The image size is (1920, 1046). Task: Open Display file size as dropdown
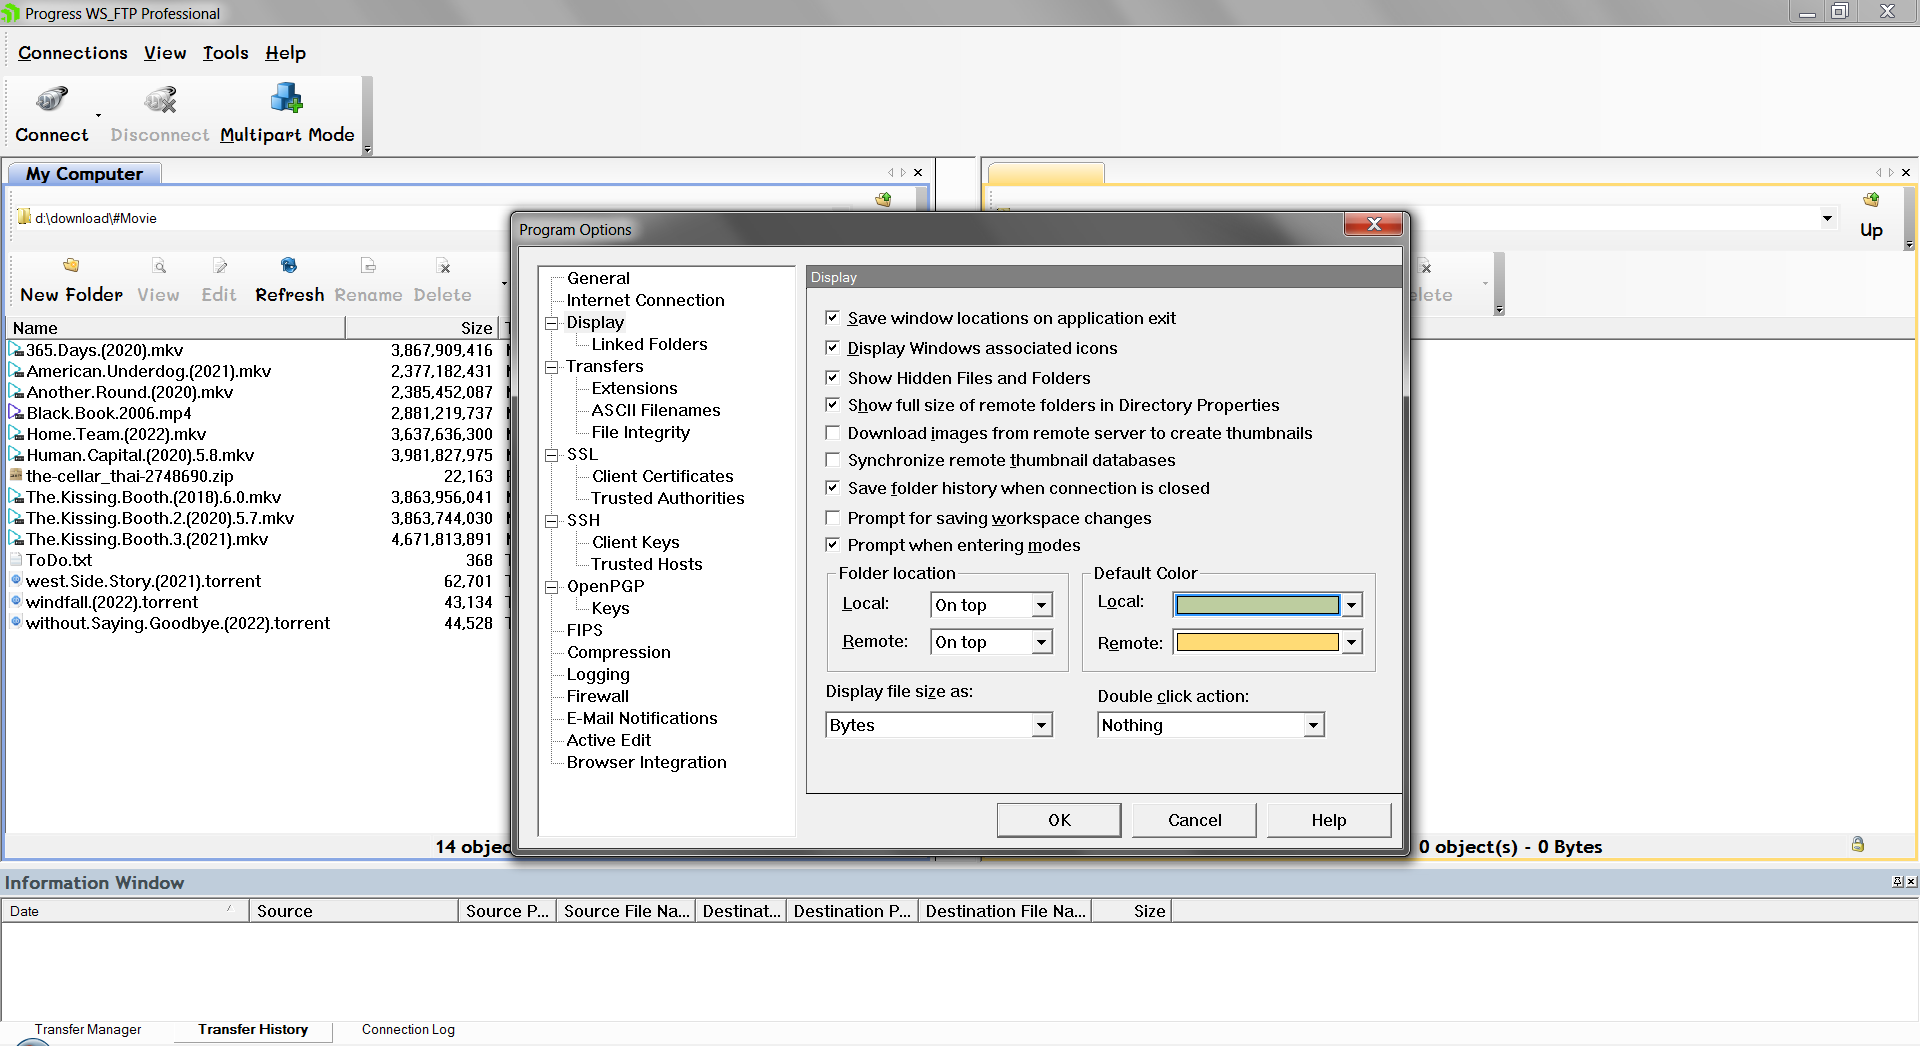pyautogui.click(x=1042, y=725)
